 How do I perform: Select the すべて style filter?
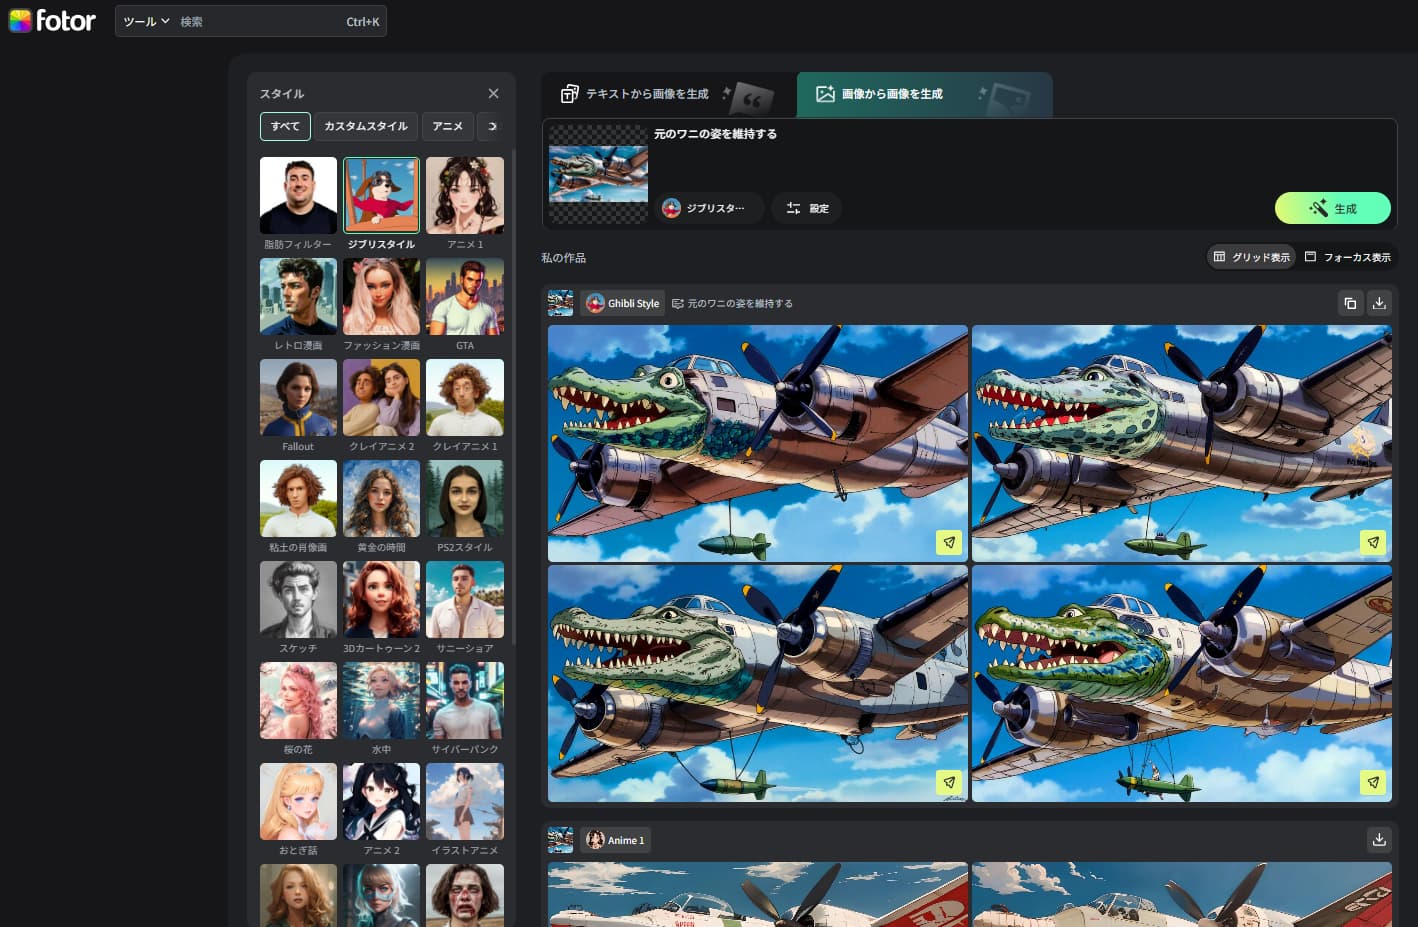pyautogui.click(x=285, y=126)
